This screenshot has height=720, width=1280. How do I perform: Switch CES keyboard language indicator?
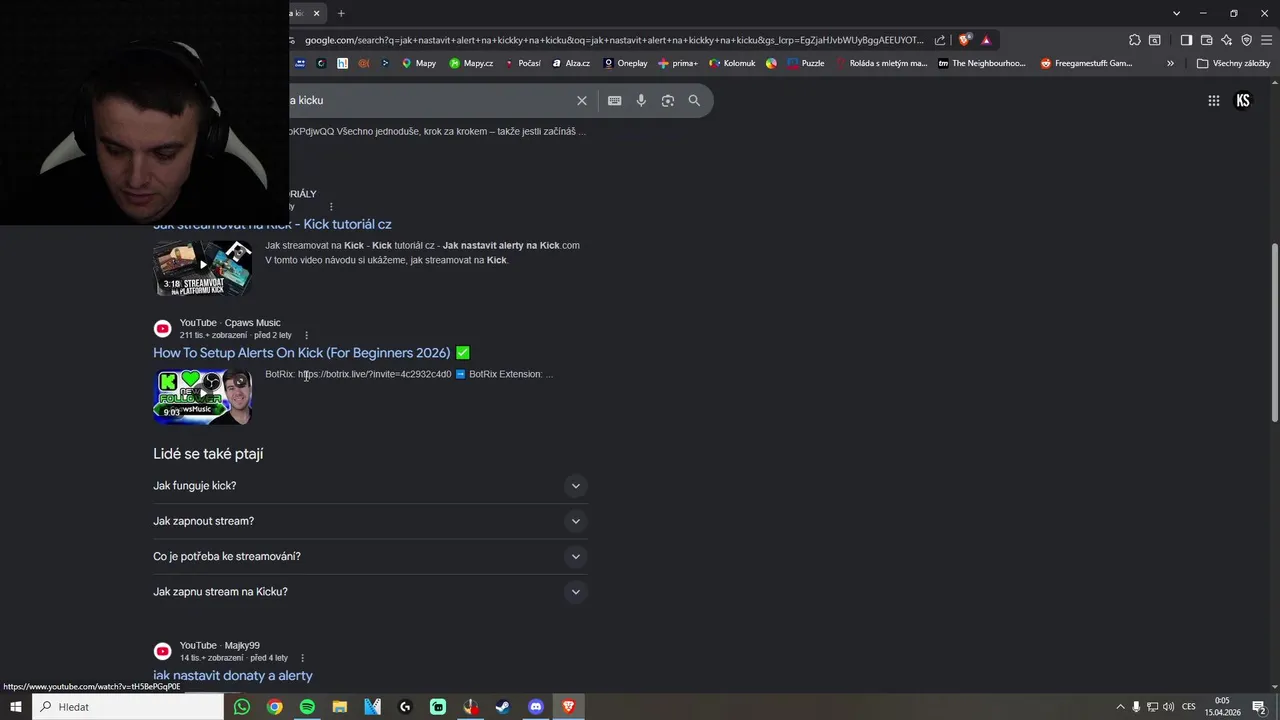tap(1189, 707)
